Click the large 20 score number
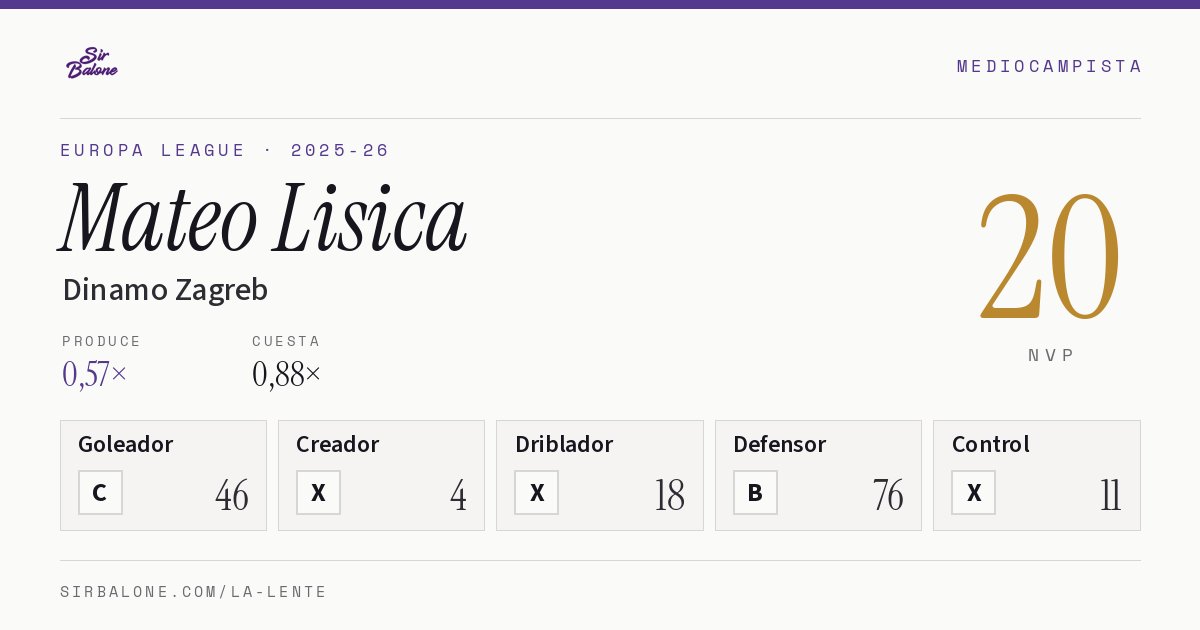 point(1050,255)
